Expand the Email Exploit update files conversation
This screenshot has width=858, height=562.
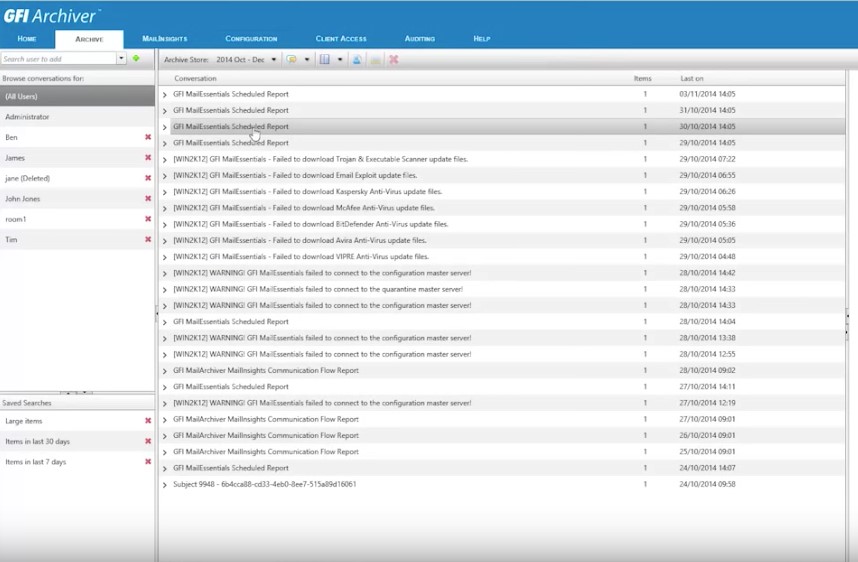[165, 176]
